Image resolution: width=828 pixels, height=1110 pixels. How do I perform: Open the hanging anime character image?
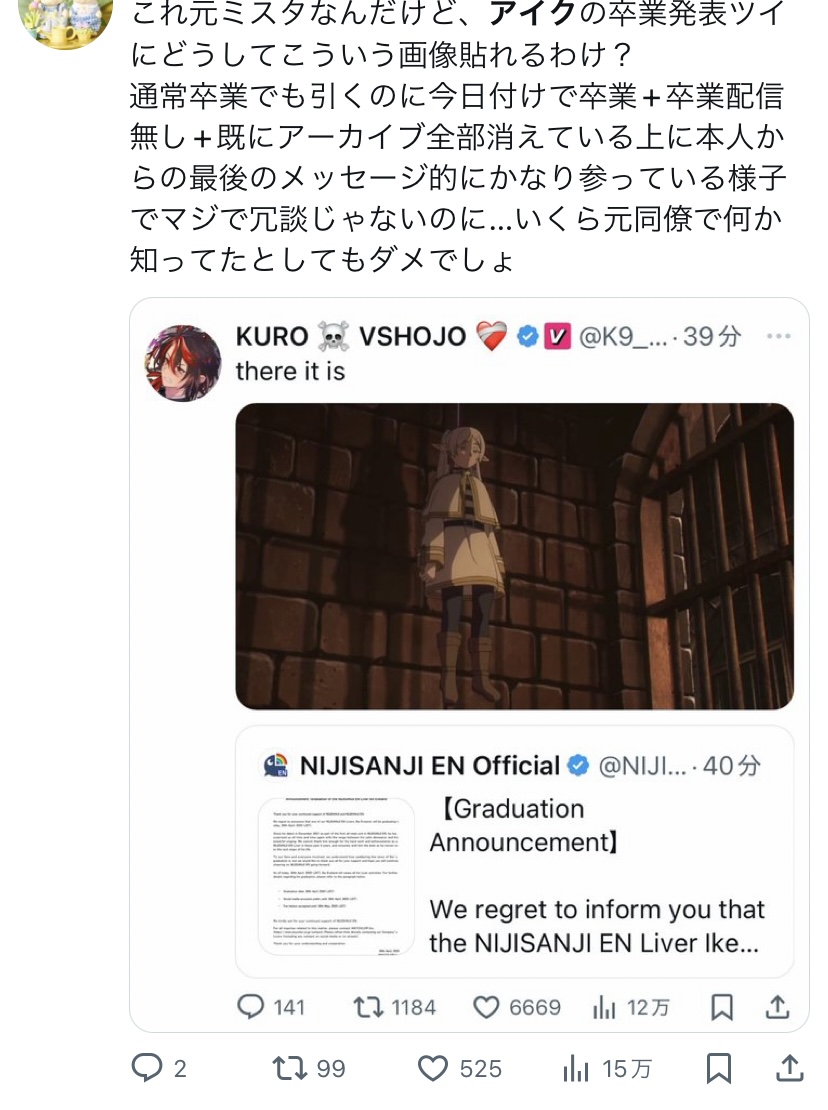point(514,556)
